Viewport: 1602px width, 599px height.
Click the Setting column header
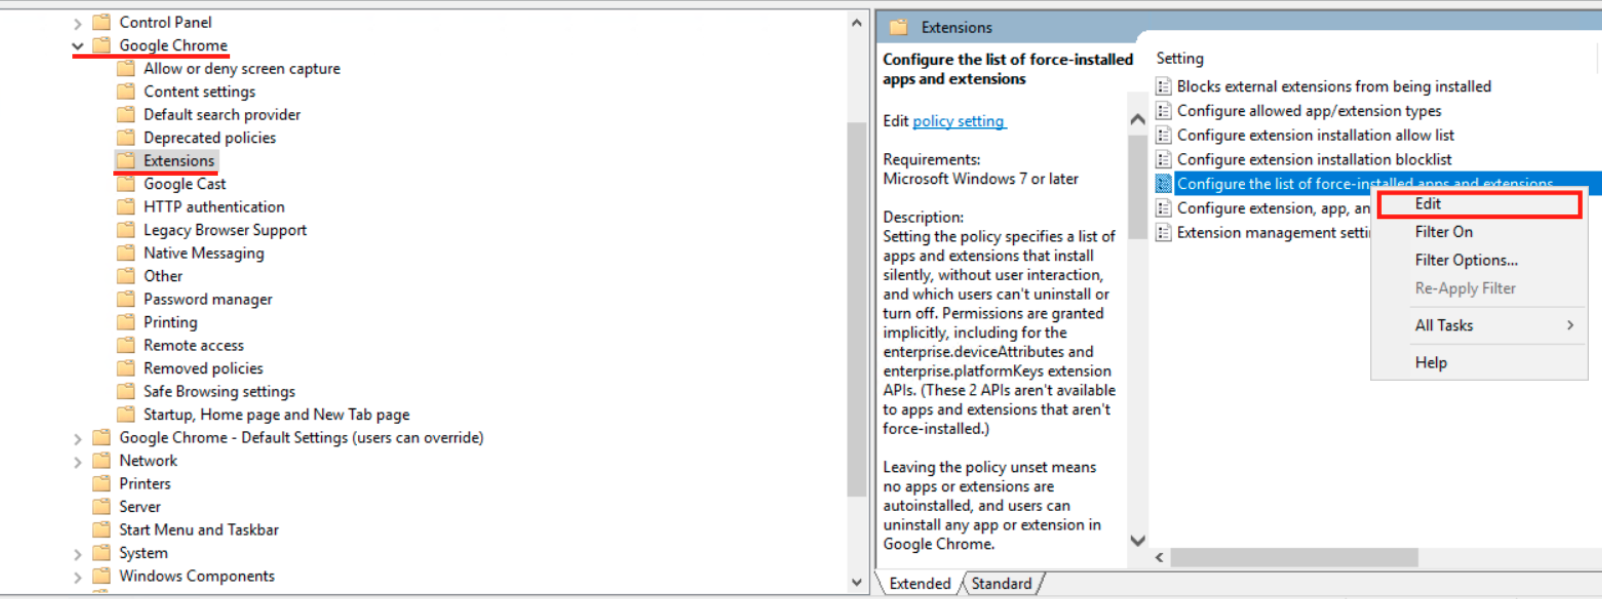[1179, 58]
